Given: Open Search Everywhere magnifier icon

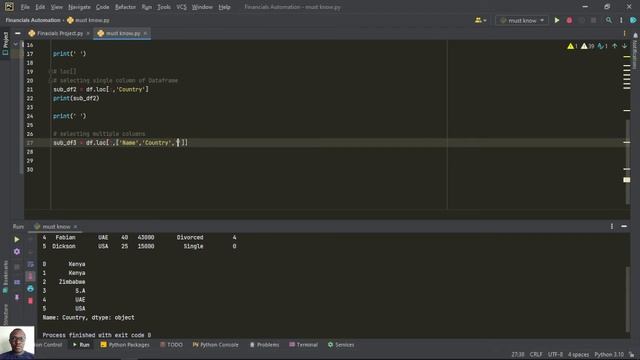Looking at the screenshot, I should point(609,20).
